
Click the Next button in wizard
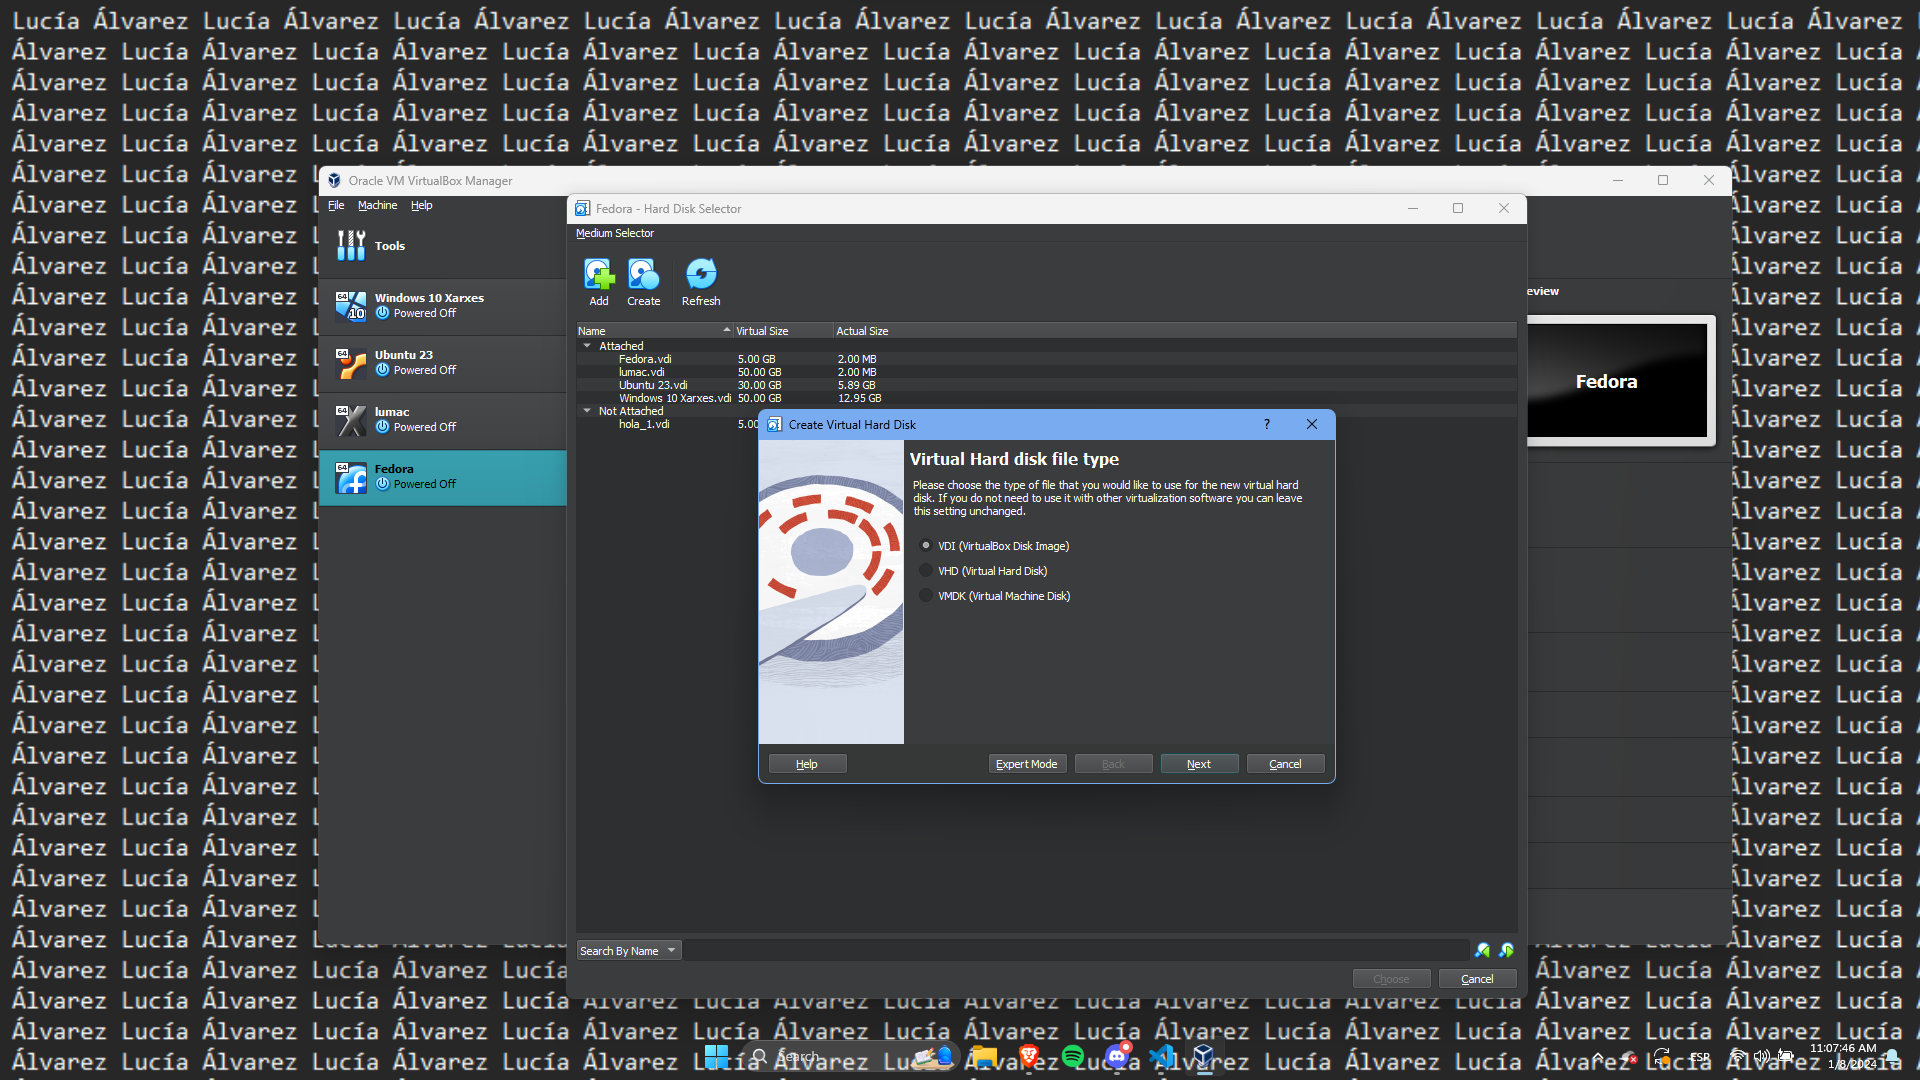coord(1199,764)
